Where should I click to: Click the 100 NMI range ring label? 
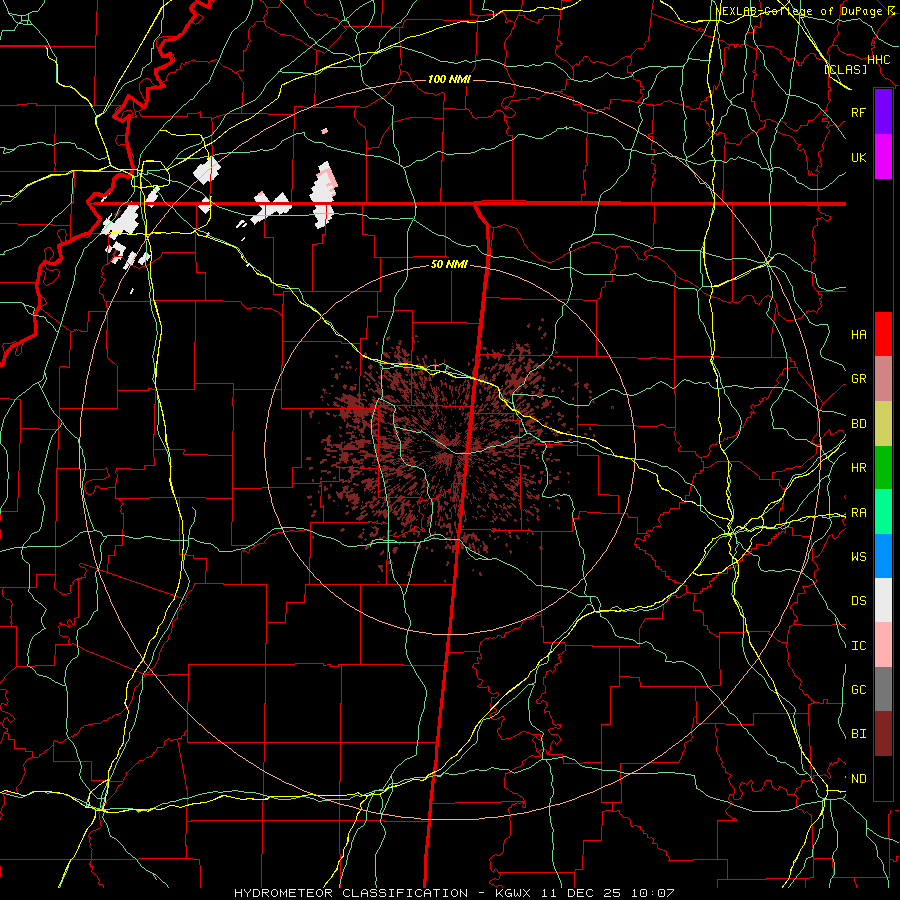click(x=449, y=79)
